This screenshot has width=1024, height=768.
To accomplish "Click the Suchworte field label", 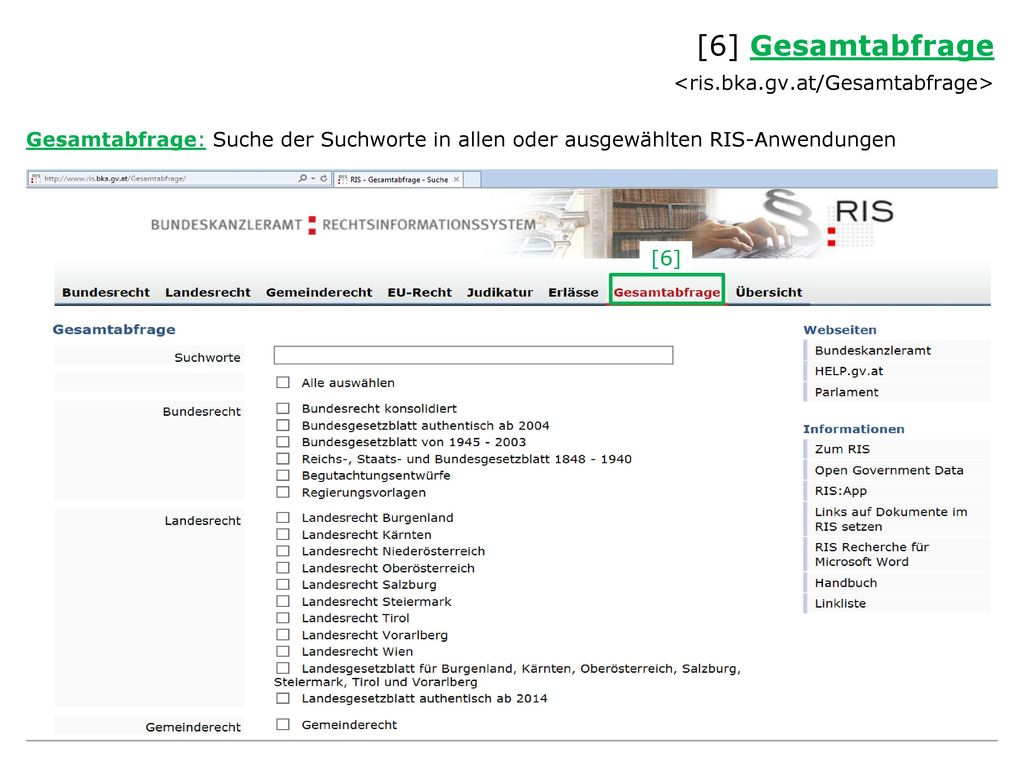I will (x=207, y=358).
